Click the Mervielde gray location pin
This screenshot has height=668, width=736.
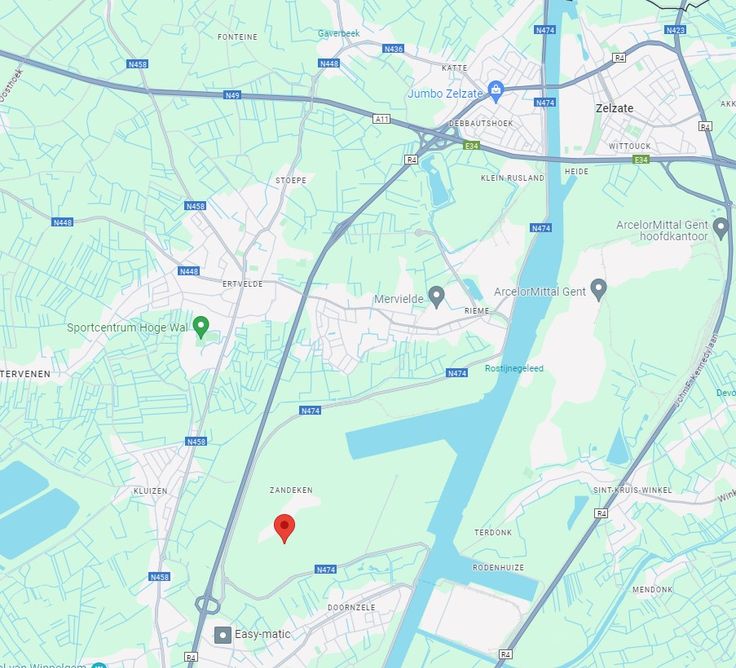(x=437, y=297)
